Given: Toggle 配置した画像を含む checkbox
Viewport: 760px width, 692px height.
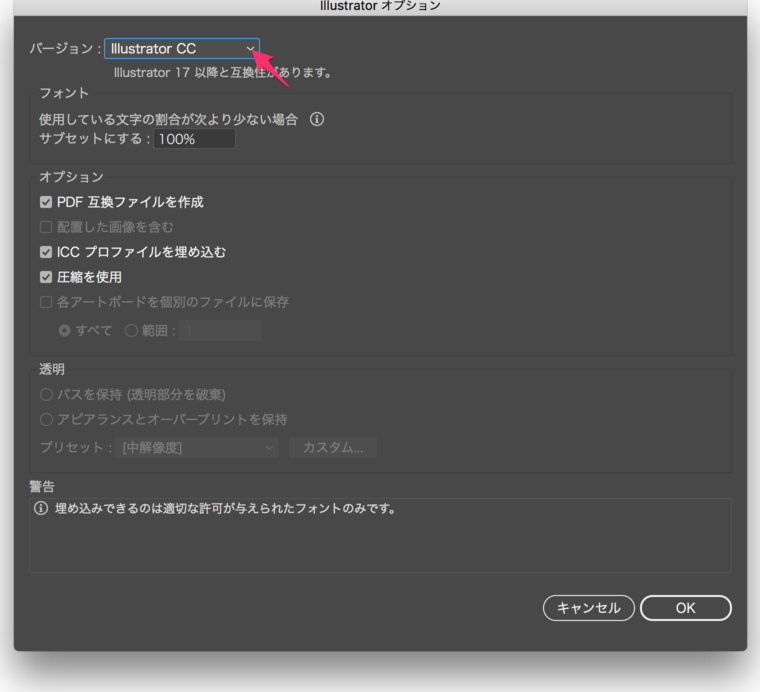Looking at the screenshot, I should (46, 227).
